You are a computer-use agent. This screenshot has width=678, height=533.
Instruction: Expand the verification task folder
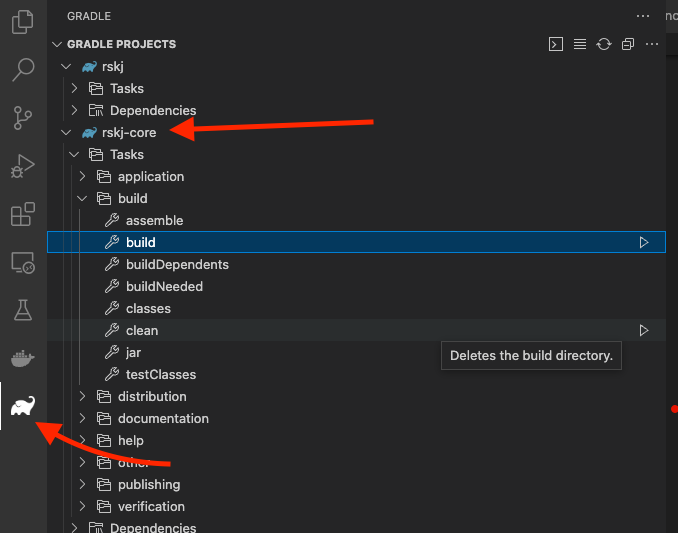83,506
